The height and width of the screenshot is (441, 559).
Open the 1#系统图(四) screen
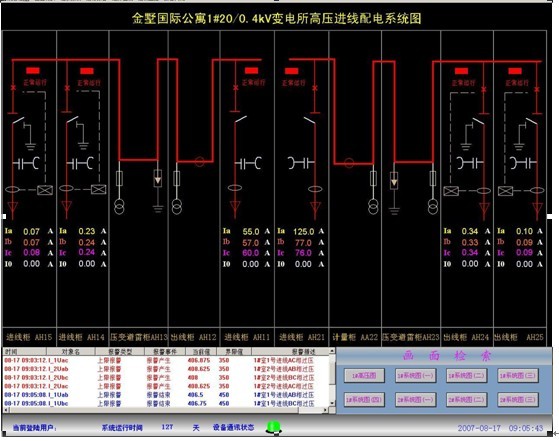[364, 399]
